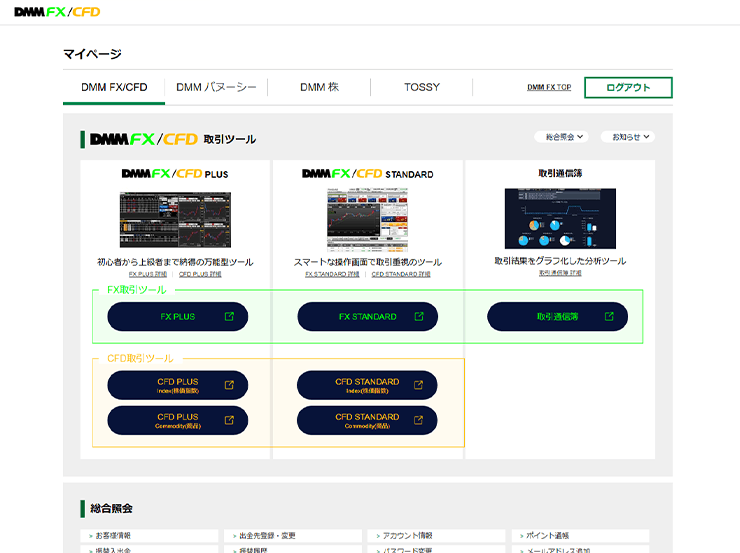The height and width of the screenshot is (553, 740).
Task: Click the 取引通信簿 analysis tool thumbnail
Action: (560, 220)
